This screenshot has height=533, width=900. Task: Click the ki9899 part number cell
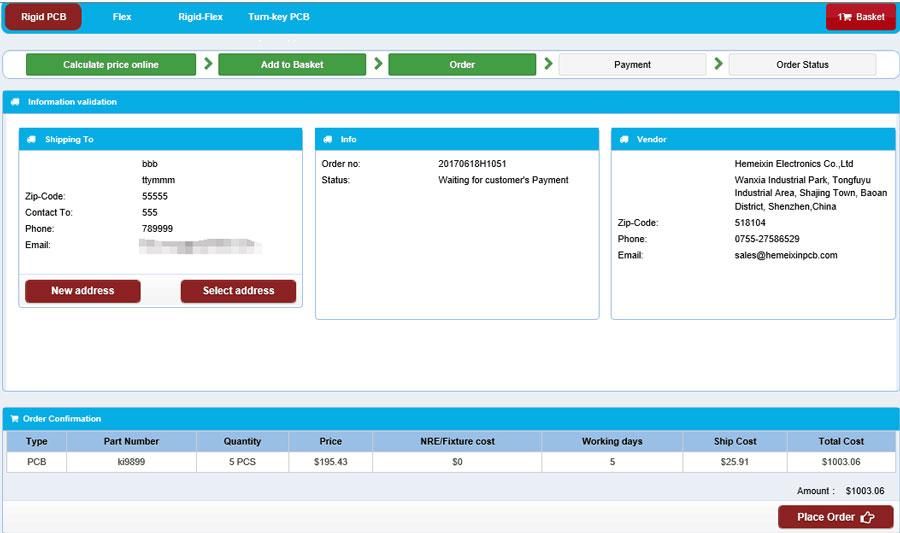(x=131, y=462)
